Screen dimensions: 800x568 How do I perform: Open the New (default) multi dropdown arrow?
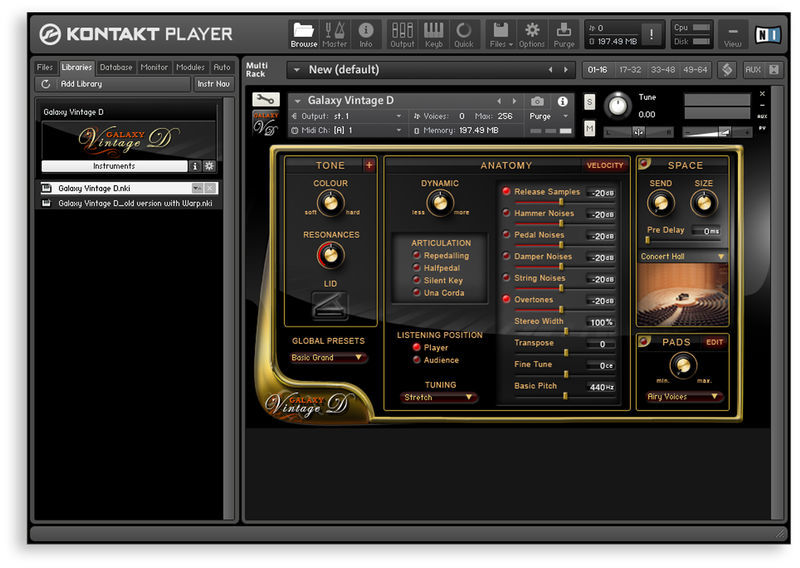297,70
